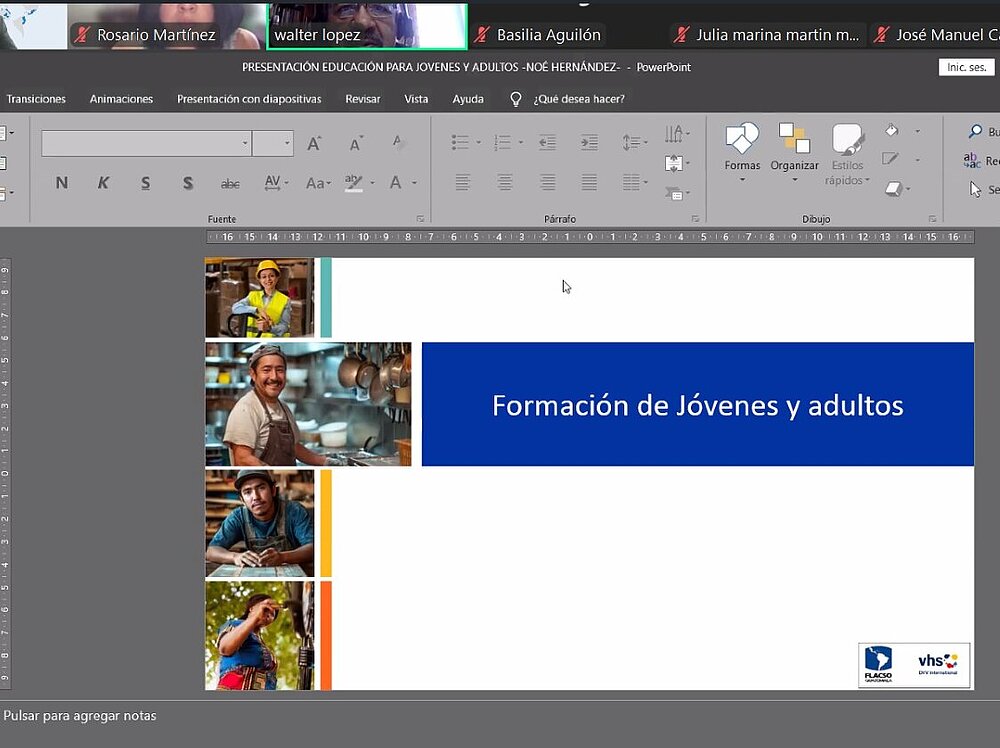
Task: Open the font size dropdown
Action: coord(287,144)
